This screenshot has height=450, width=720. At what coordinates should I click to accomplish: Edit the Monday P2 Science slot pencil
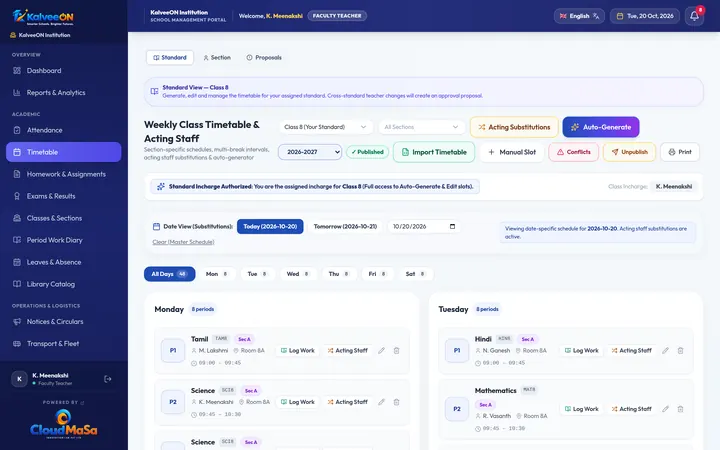(381, 402)
